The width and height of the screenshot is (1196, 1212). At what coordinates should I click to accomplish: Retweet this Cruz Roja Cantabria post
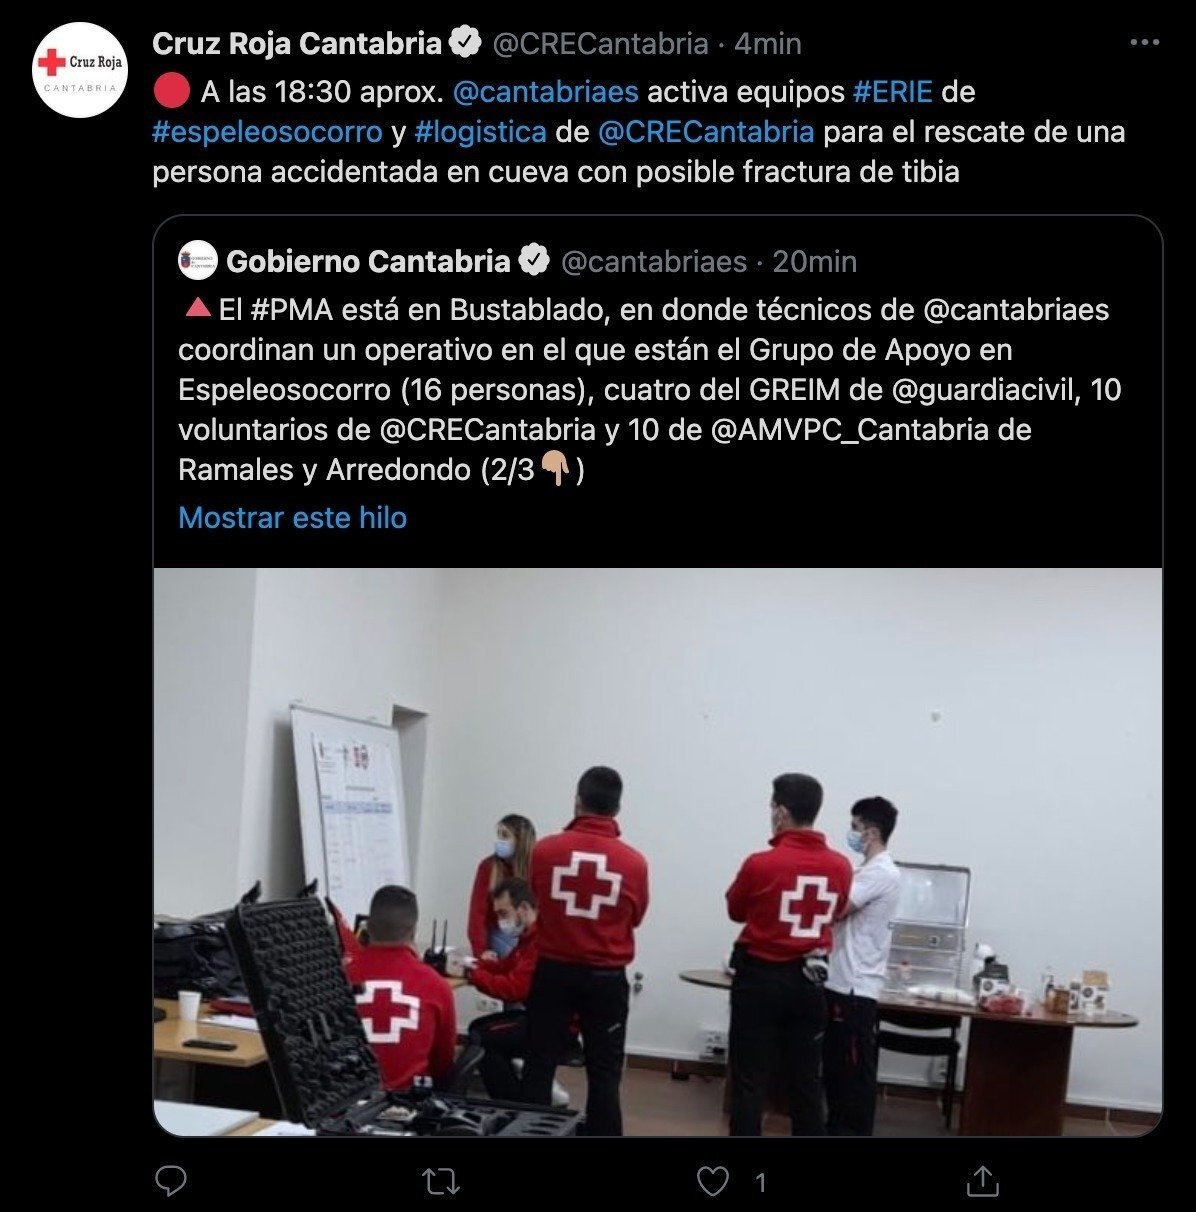click(x=440, y=1182)
